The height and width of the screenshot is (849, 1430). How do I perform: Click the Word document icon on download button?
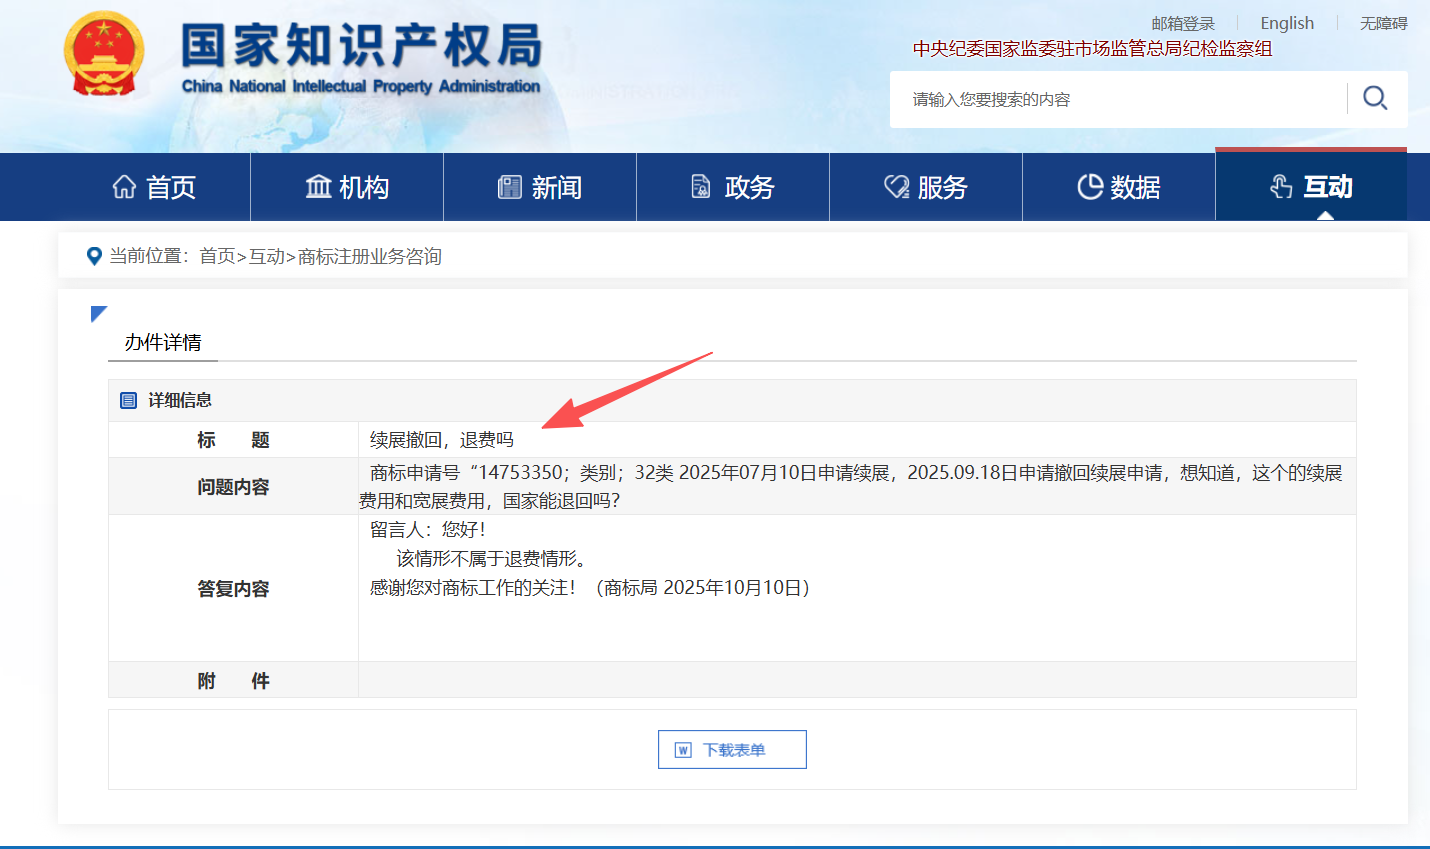683,750
